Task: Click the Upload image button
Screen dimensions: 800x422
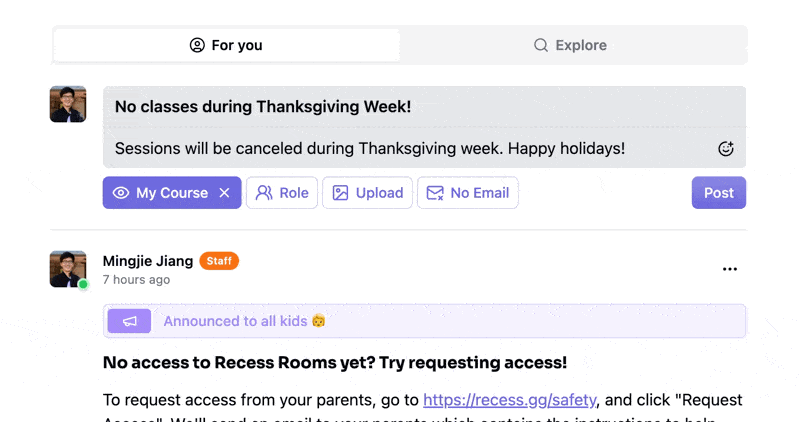Action: 367,193
